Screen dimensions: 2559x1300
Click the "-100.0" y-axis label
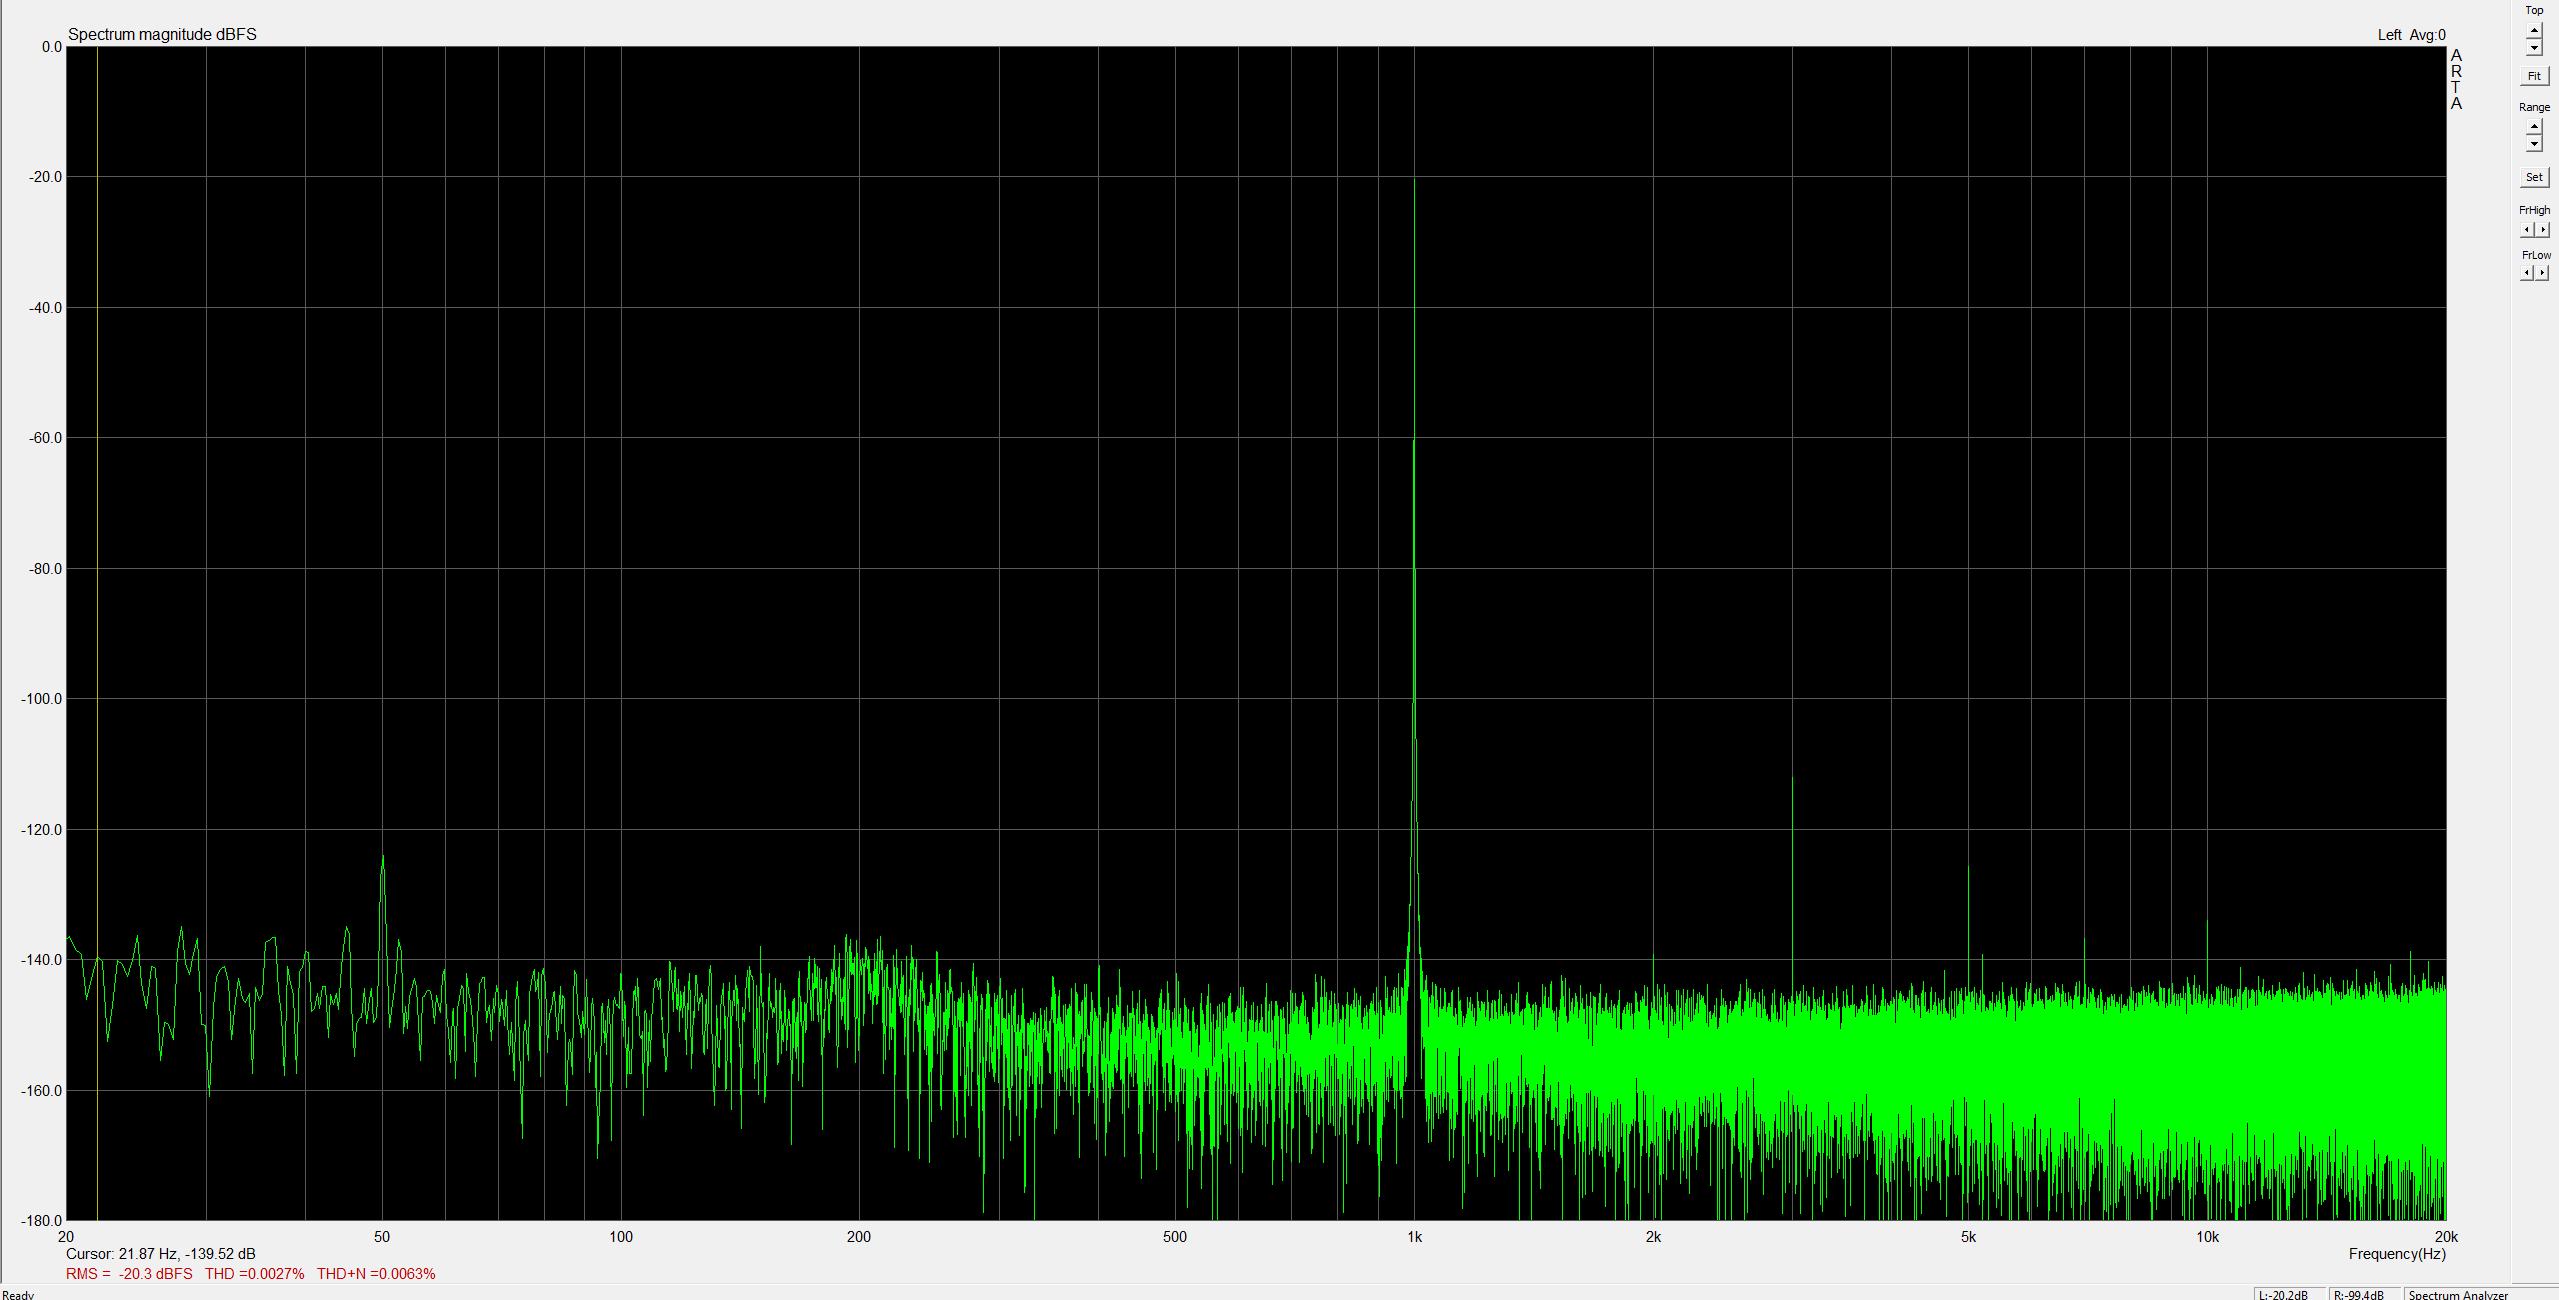click(41, 699)
